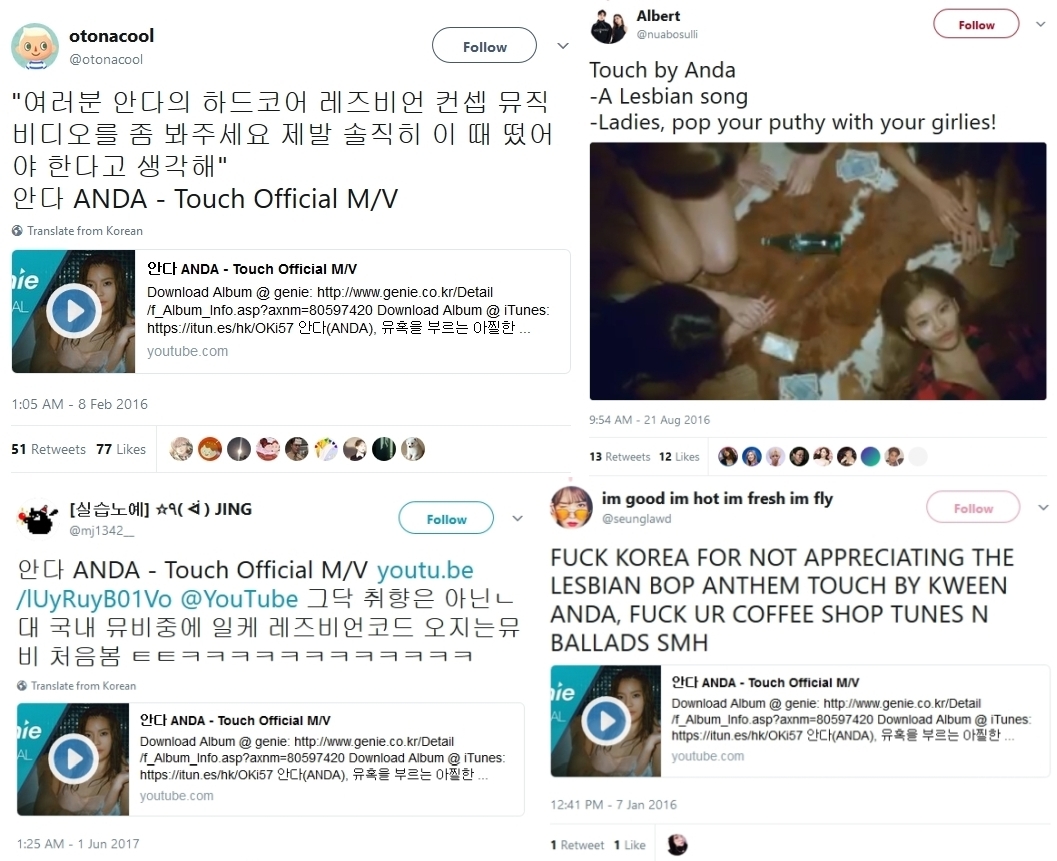Follow Albert @nuabosulli
The image size is (1057, 861).
975,24
